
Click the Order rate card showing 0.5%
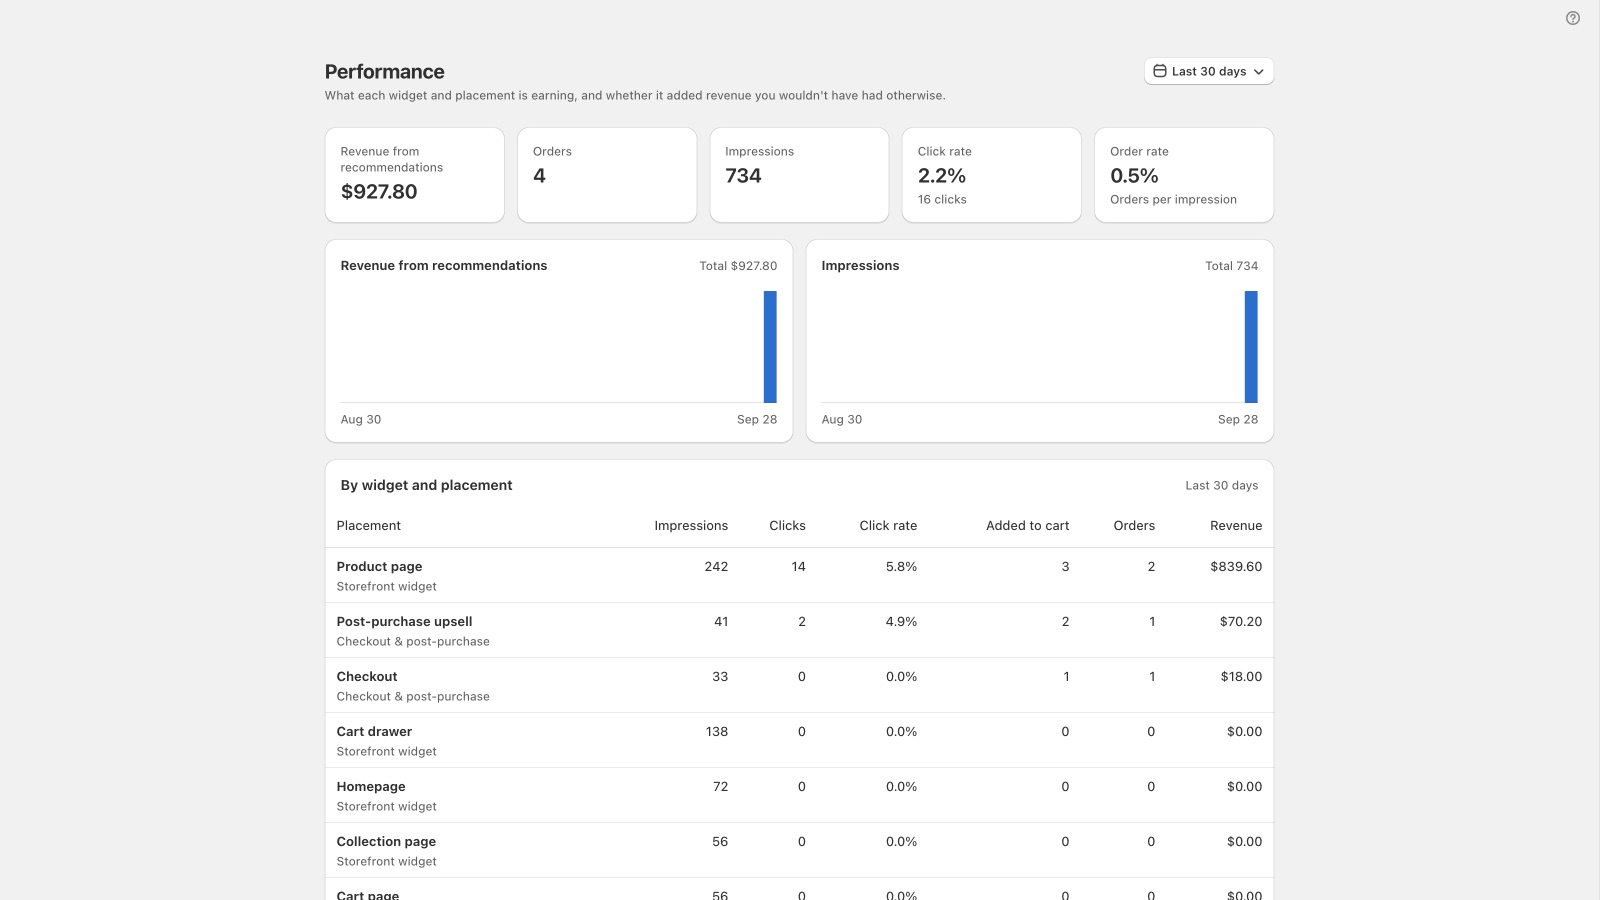coord(1184,175)
